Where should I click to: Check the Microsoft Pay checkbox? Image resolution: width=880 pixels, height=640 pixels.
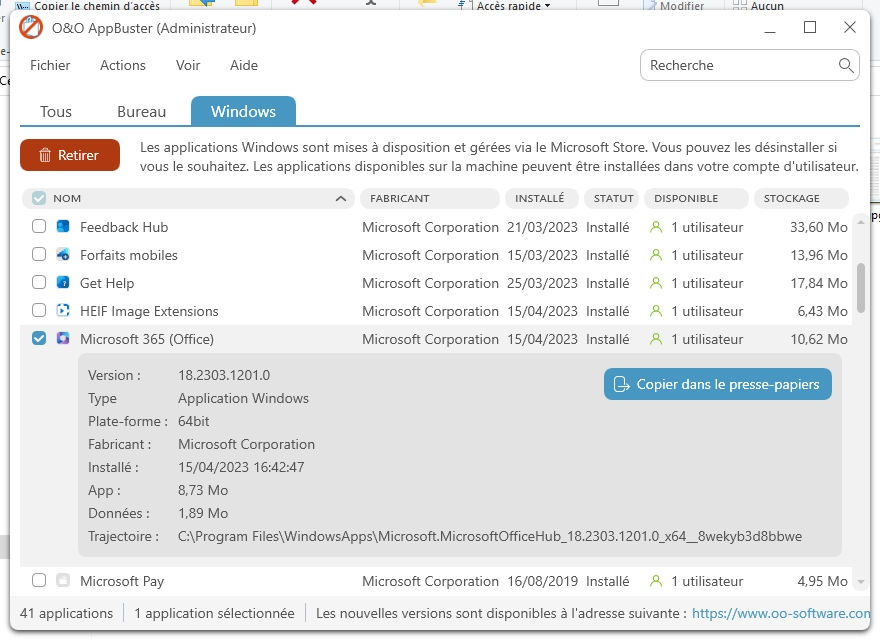(x=39, y=580)
